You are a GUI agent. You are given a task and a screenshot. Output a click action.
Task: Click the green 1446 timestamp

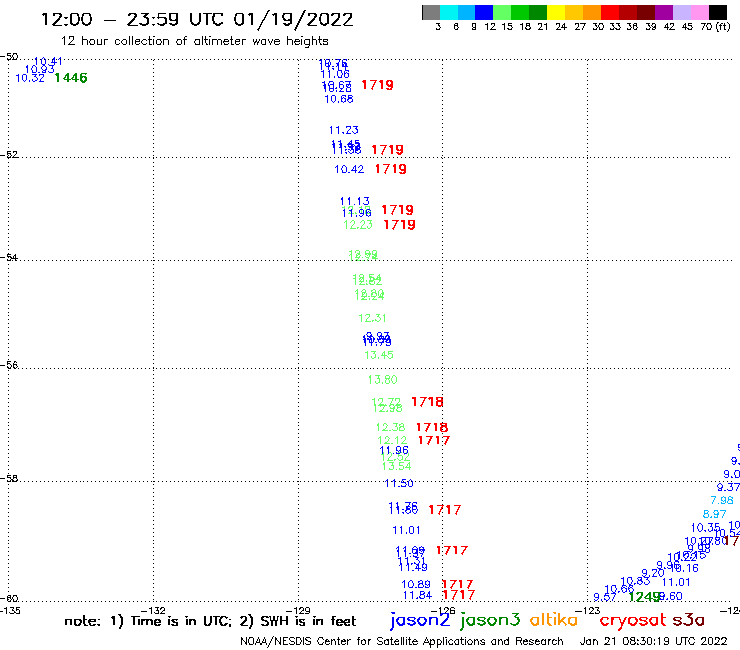tap(71, 78)
